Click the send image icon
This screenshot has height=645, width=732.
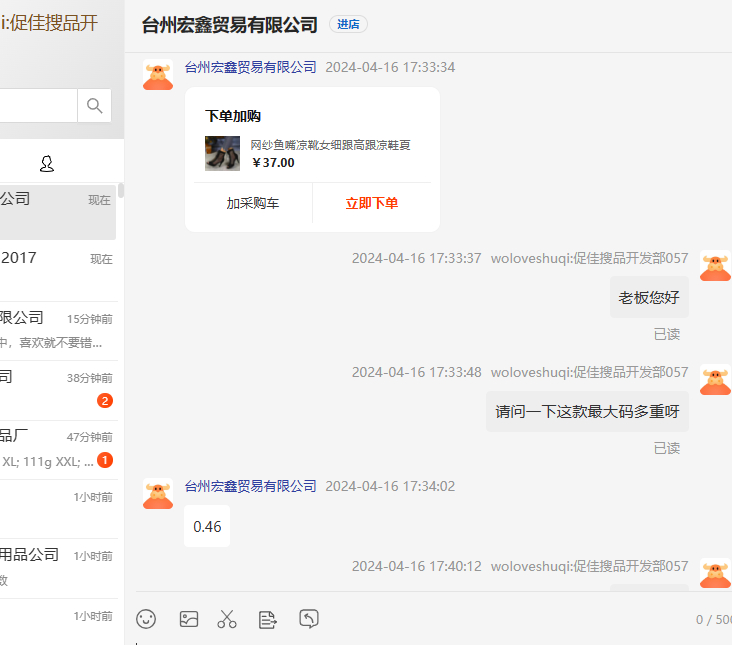coord(189,619)
